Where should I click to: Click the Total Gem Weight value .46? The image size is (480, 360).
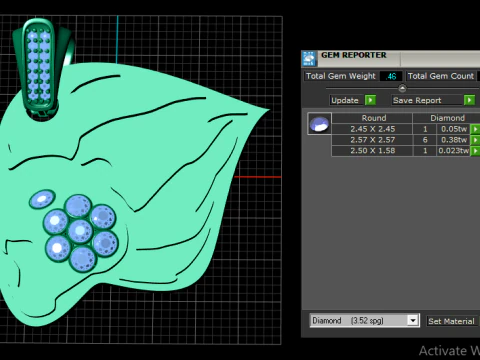coord(391,76)
